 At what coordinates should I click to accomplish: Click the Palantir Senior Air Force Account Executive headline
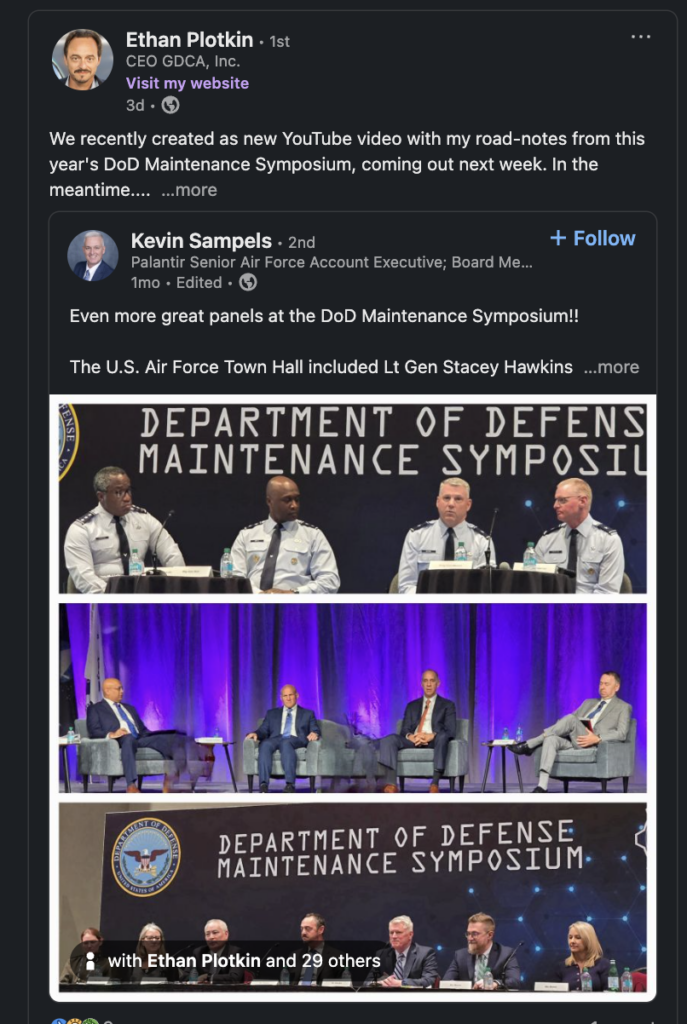point(332,263)
